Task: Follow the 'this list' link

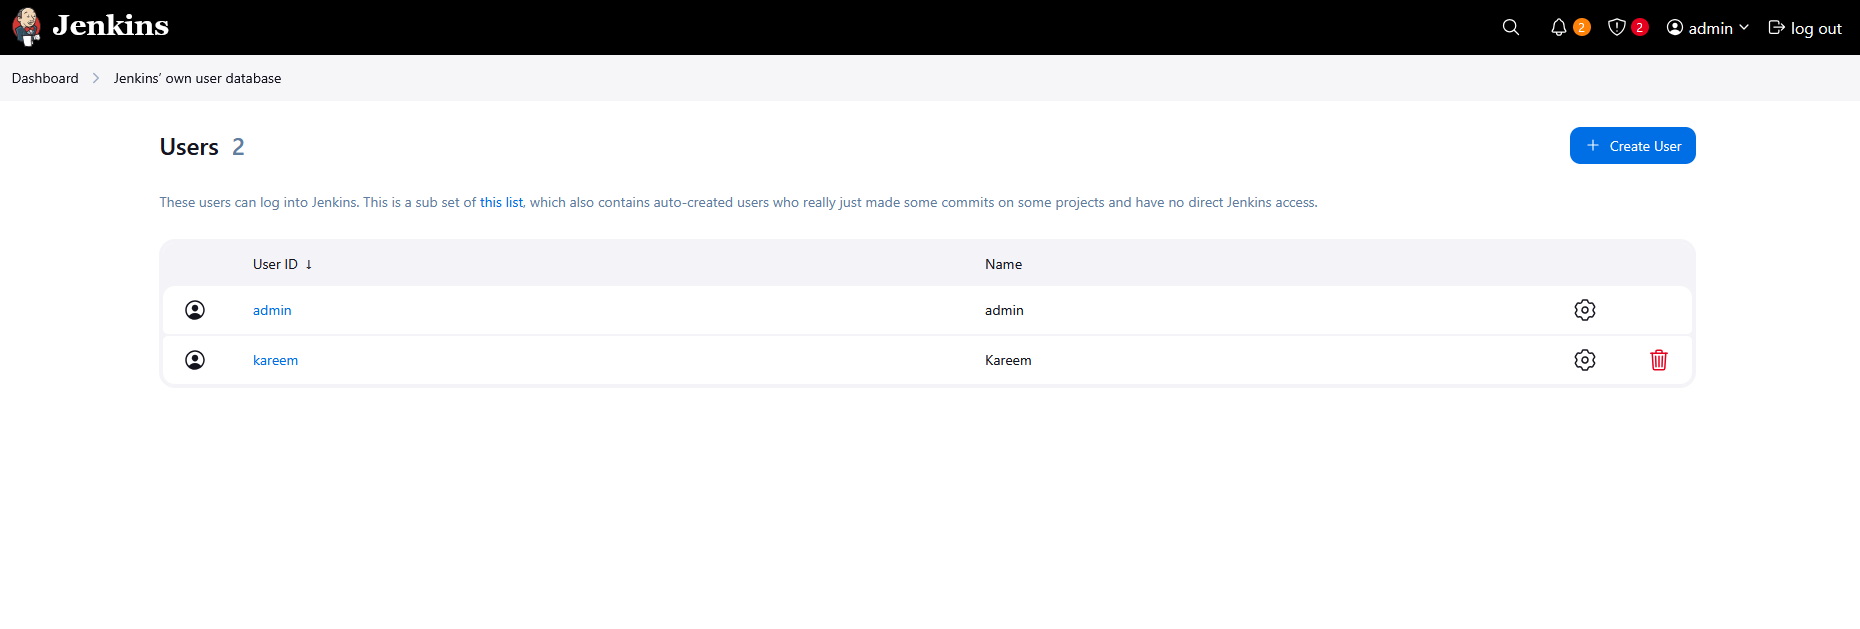Action: (501, 202)
